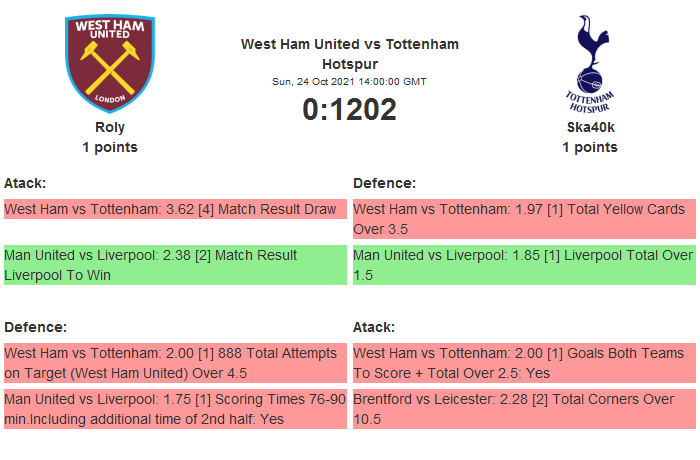Select the Match Result Draw bet row

coord(175,209)
